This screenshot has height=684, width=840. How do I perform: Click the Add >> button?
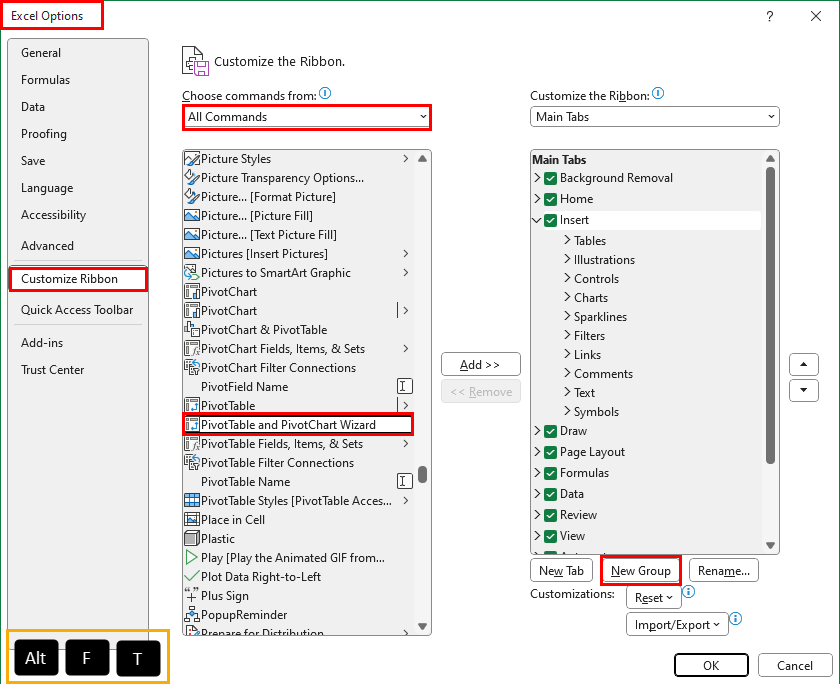(481, 364)
